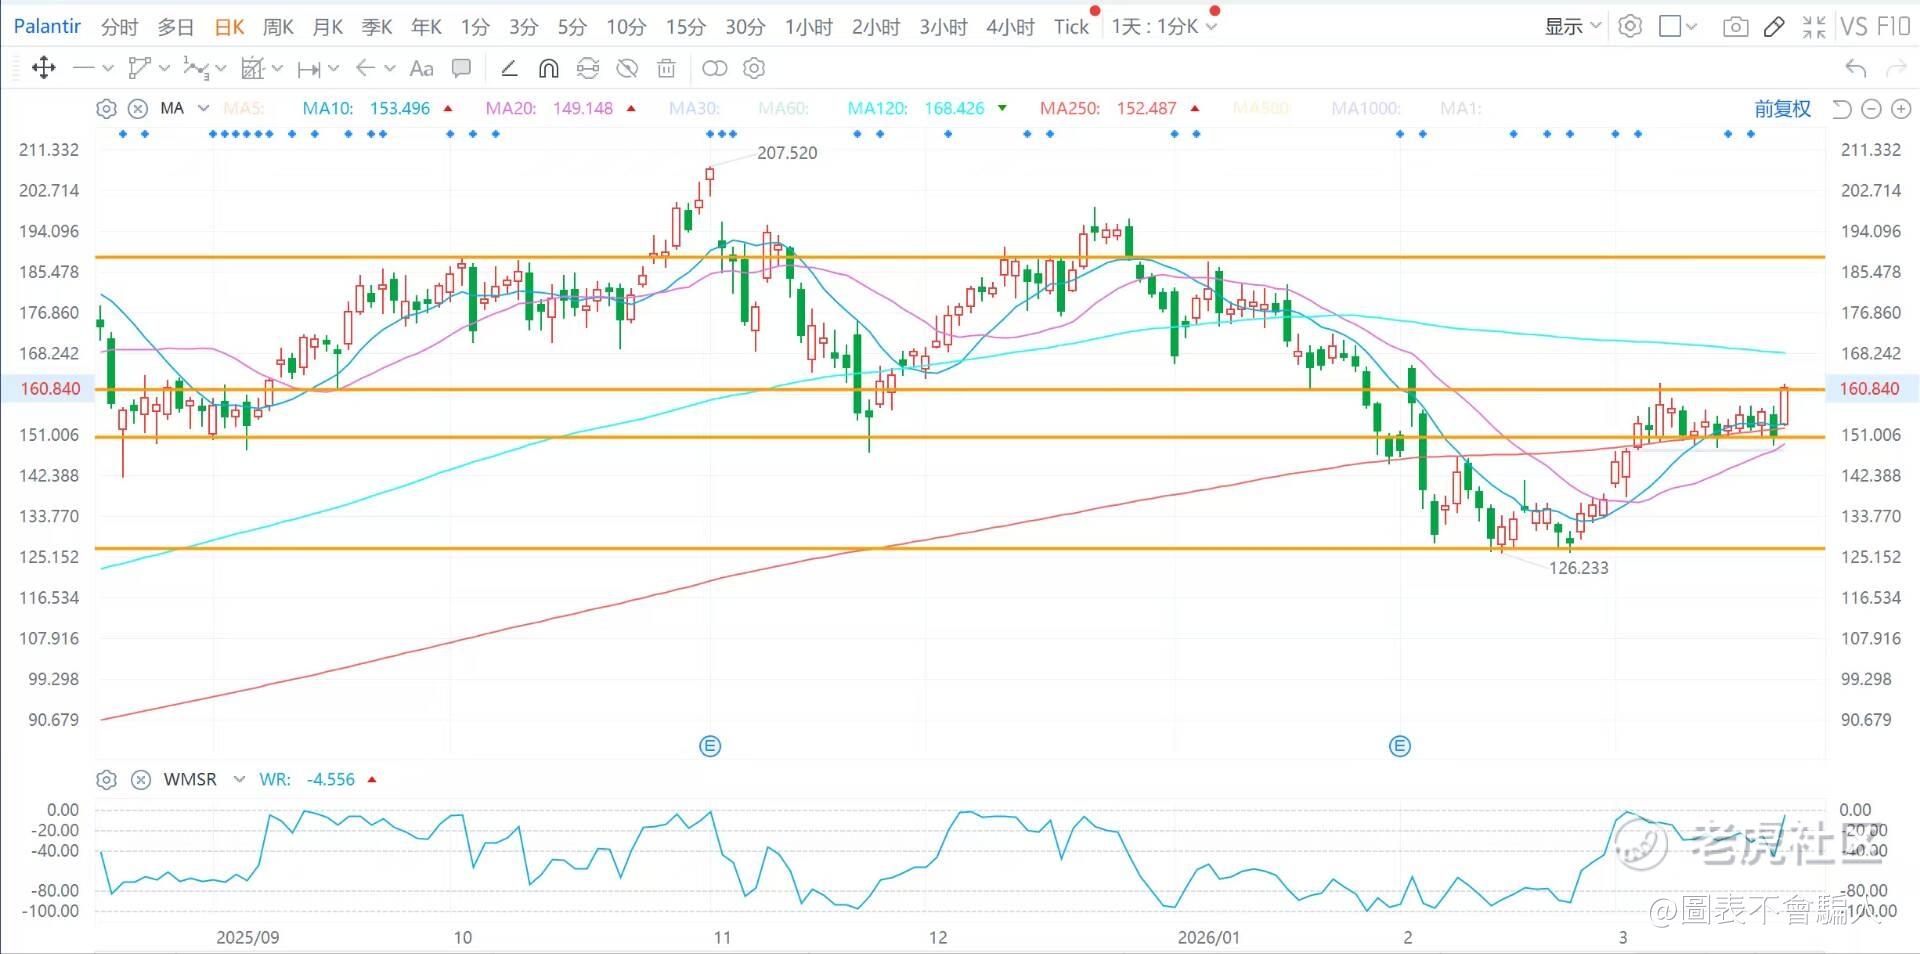Open chart settings gear in top bar

click(x=1630, y=26)
